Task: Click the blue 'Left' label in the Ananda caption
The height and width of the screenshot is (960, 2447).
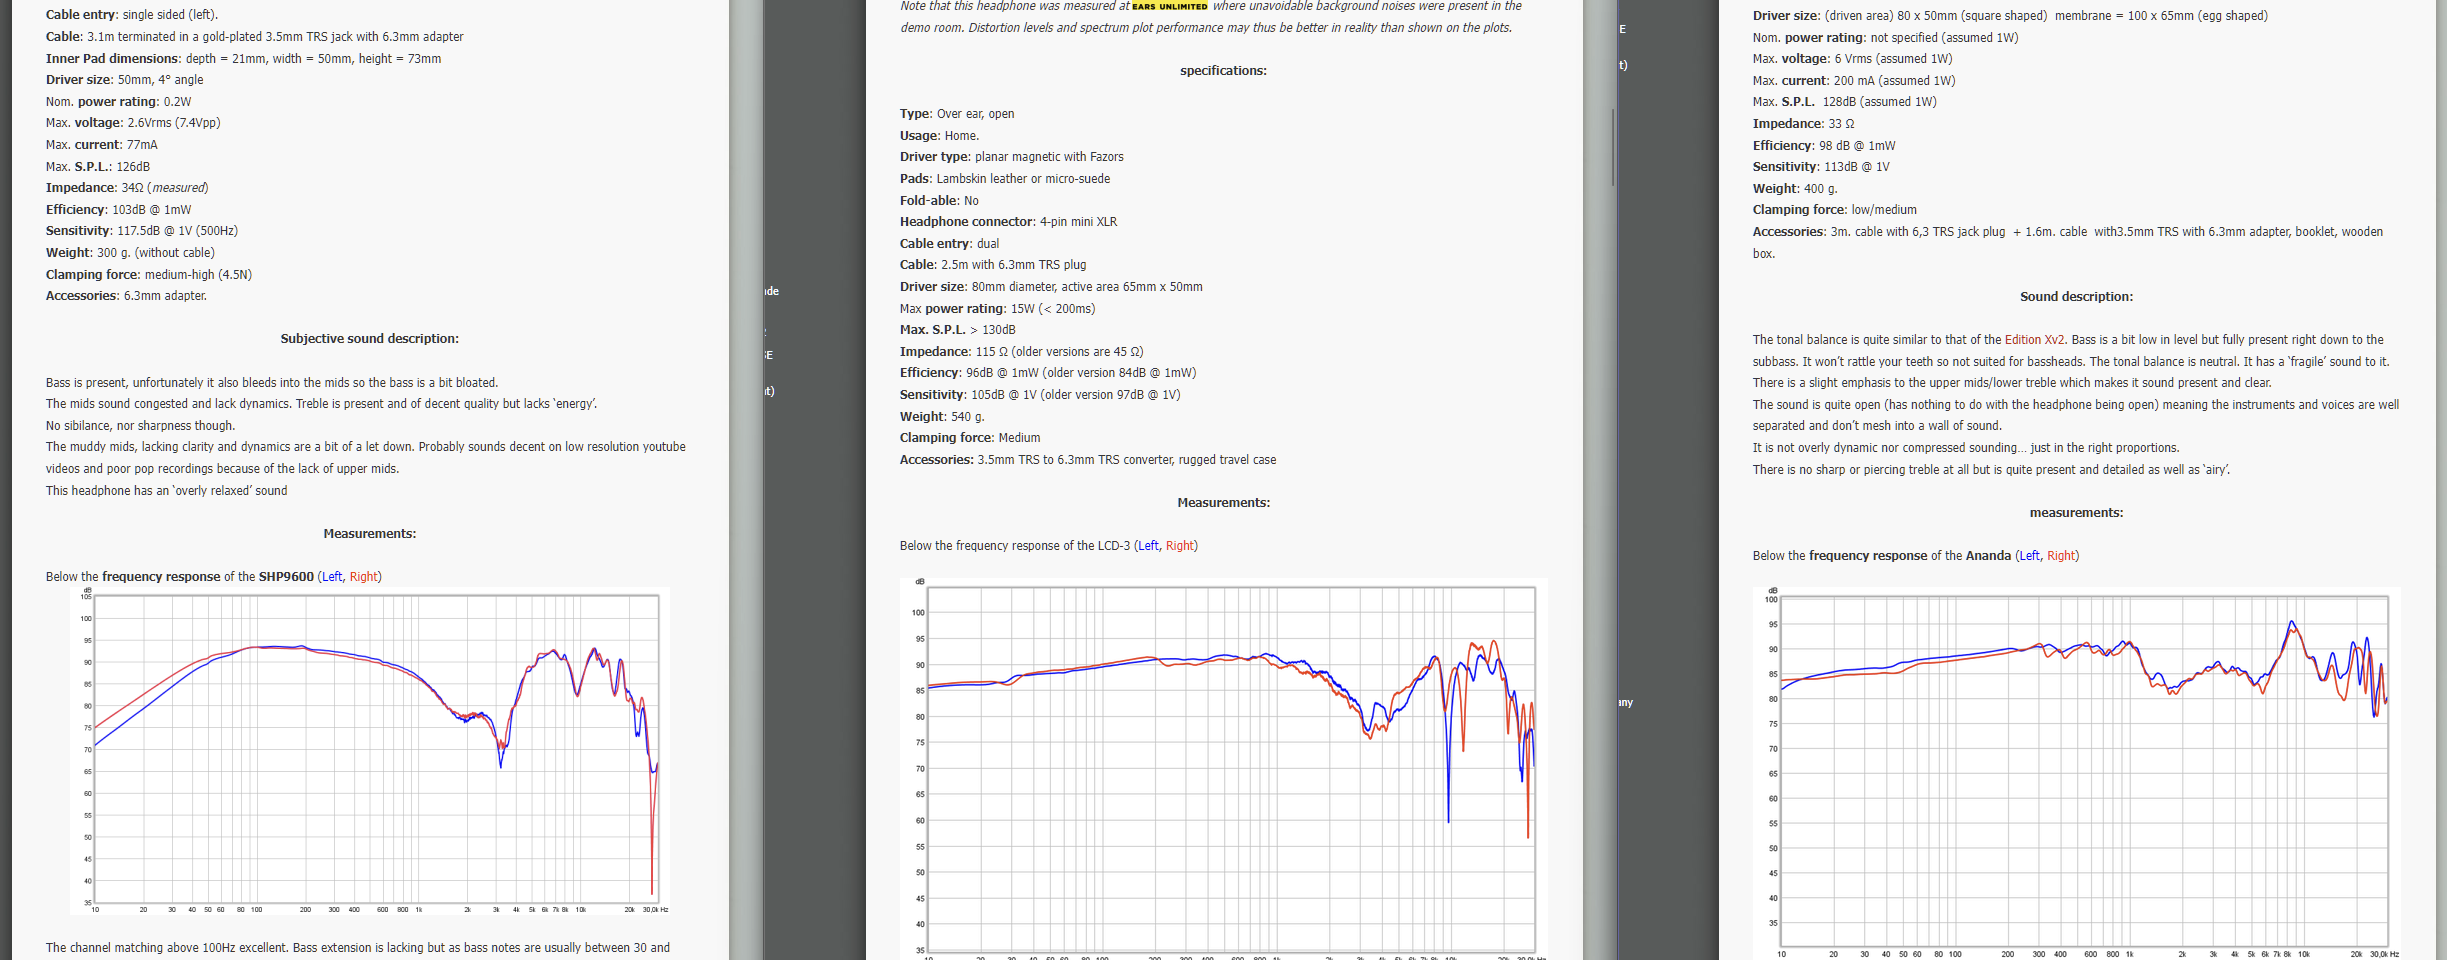Action: tap(2029, 556)
